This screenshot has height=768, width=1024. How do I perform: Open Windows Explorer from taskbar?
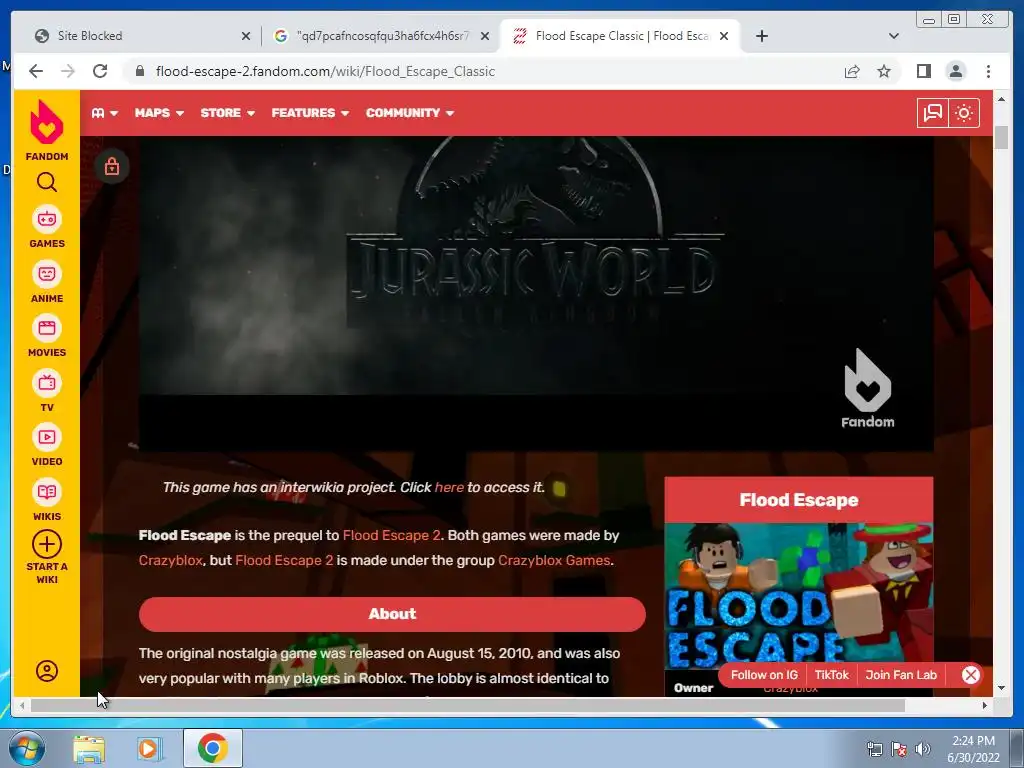[89, 748]
